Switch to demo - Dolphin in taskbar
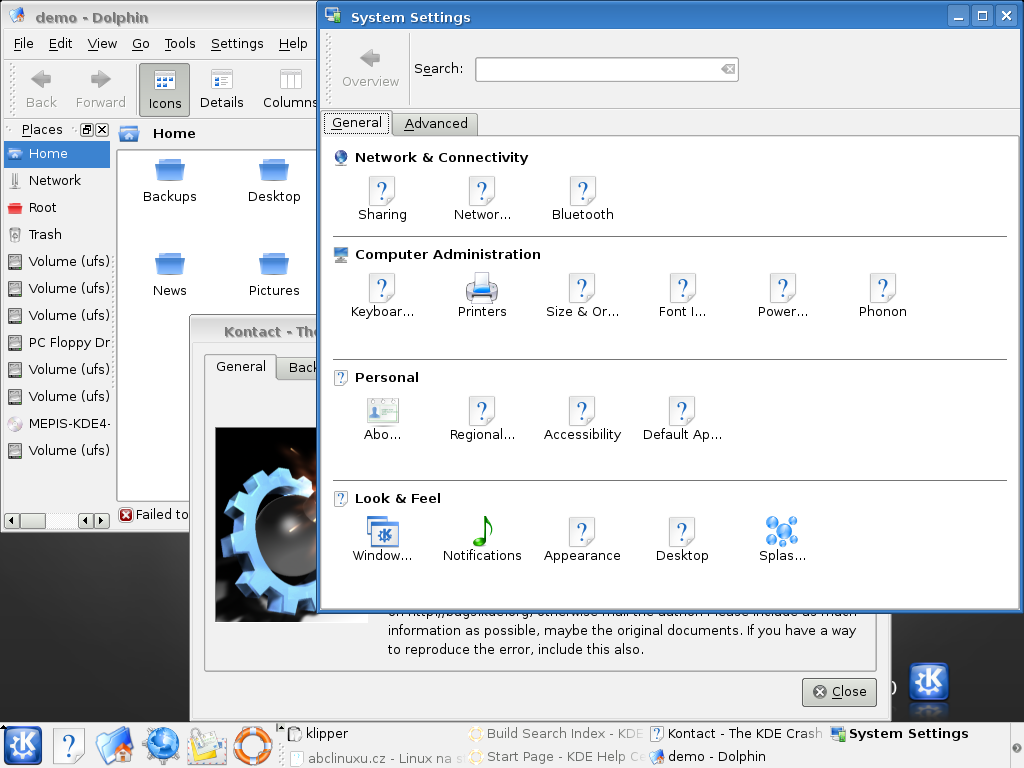This screenshot has height=768, width=1024. pos(737,756)
